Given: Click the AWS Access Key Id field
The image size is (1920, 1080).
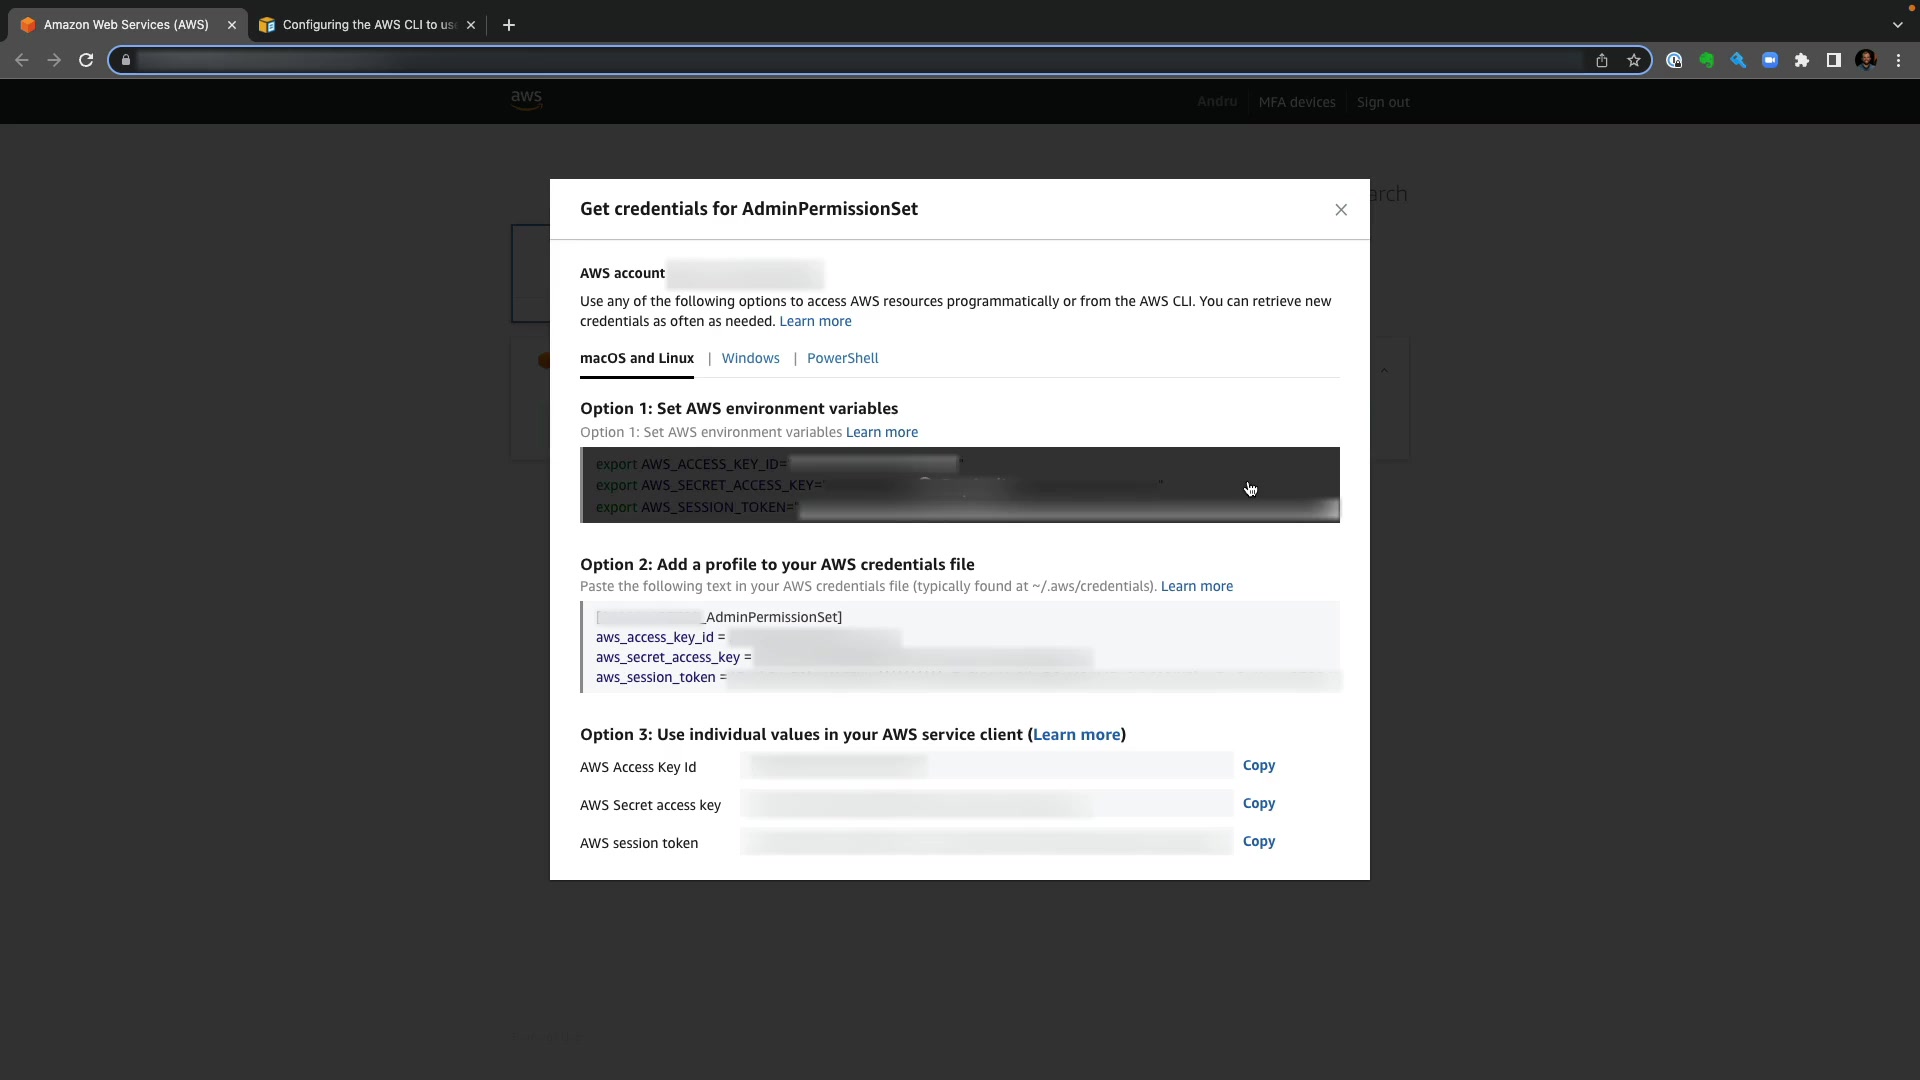Looking at the screenshot, I should point(985,766).
